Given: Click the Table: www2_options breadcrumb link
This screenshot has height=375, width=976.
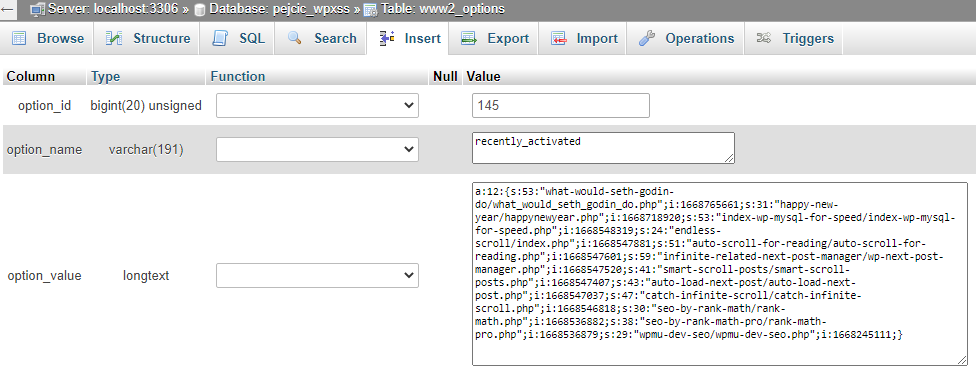Looking at the screenshot, I should tap(442, 9).
